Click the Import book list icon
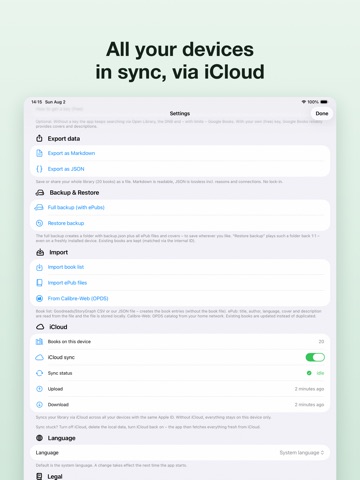Viewport: 360px width, 480px height. pyautogui.click(x=39, y=267)
